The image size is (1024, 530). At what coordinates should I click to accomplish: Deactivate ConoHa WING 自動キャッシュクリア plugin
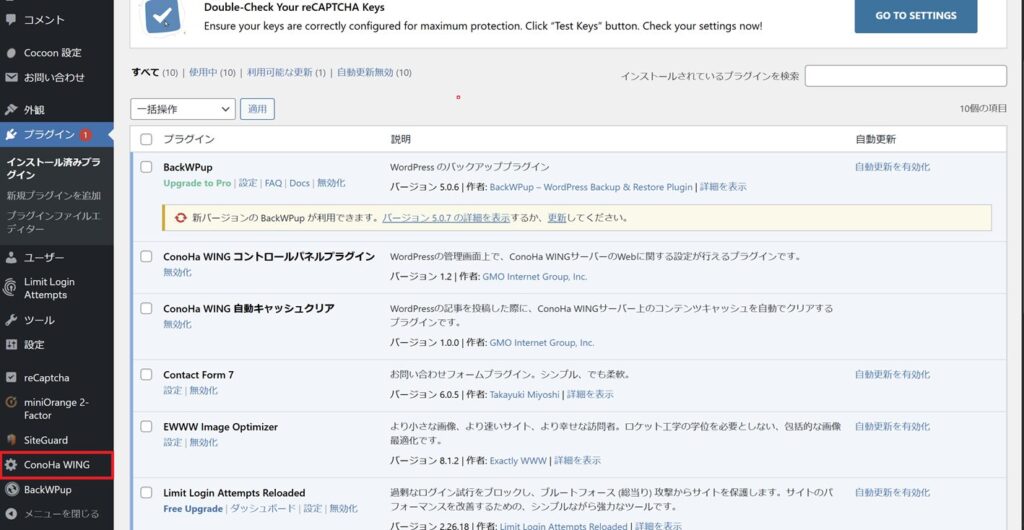(177, 325)
